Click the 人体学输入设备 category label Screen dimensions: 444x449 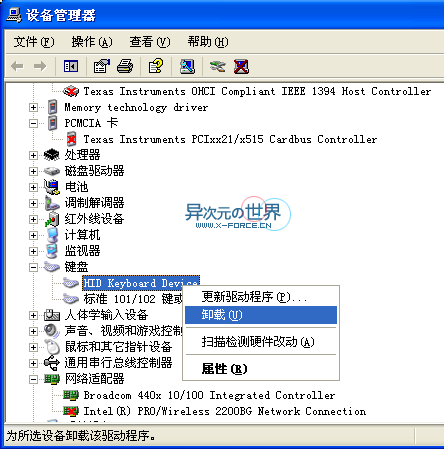click(x=106, y=315)
